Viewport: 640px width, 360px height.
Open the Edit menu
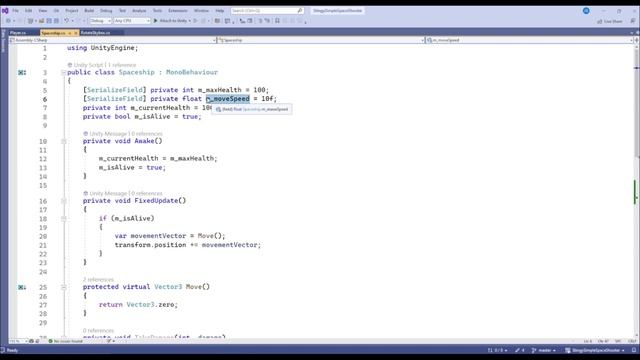click(x=29, y=11)
